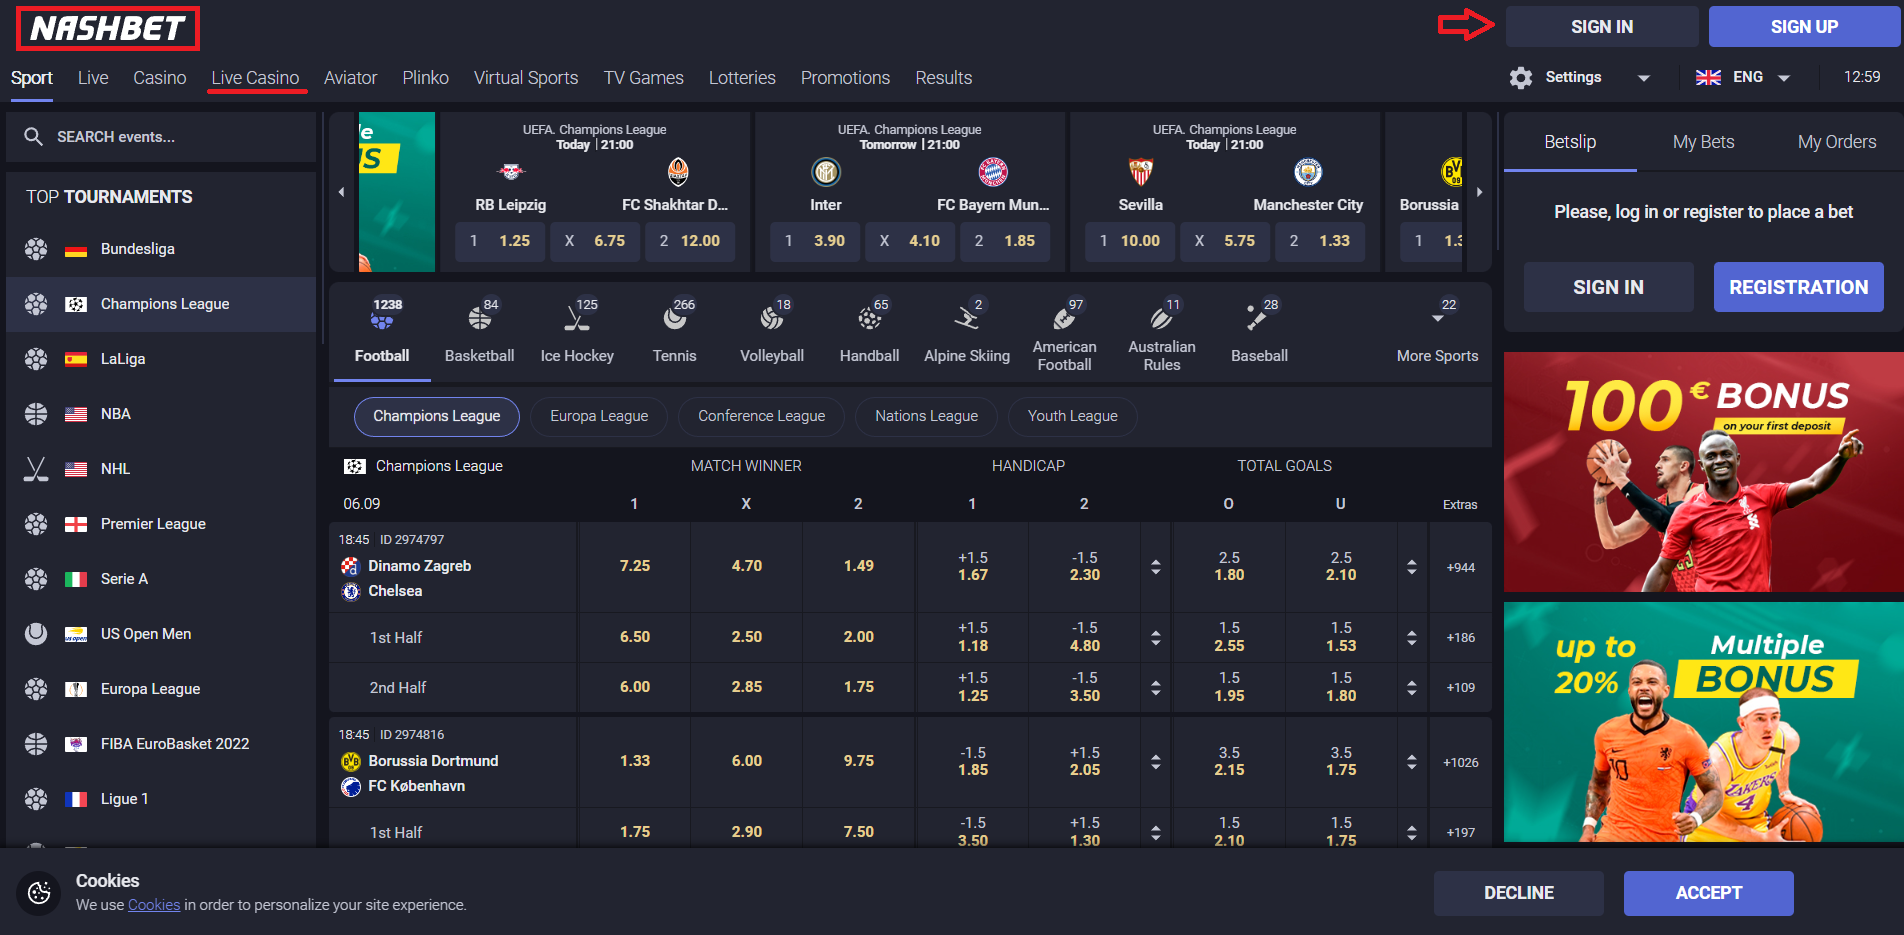The height and width of the screenshot is (935, 1904).
Task: Open +944 extras for Dinamo Zagreb match
Action: point(1460,567)
